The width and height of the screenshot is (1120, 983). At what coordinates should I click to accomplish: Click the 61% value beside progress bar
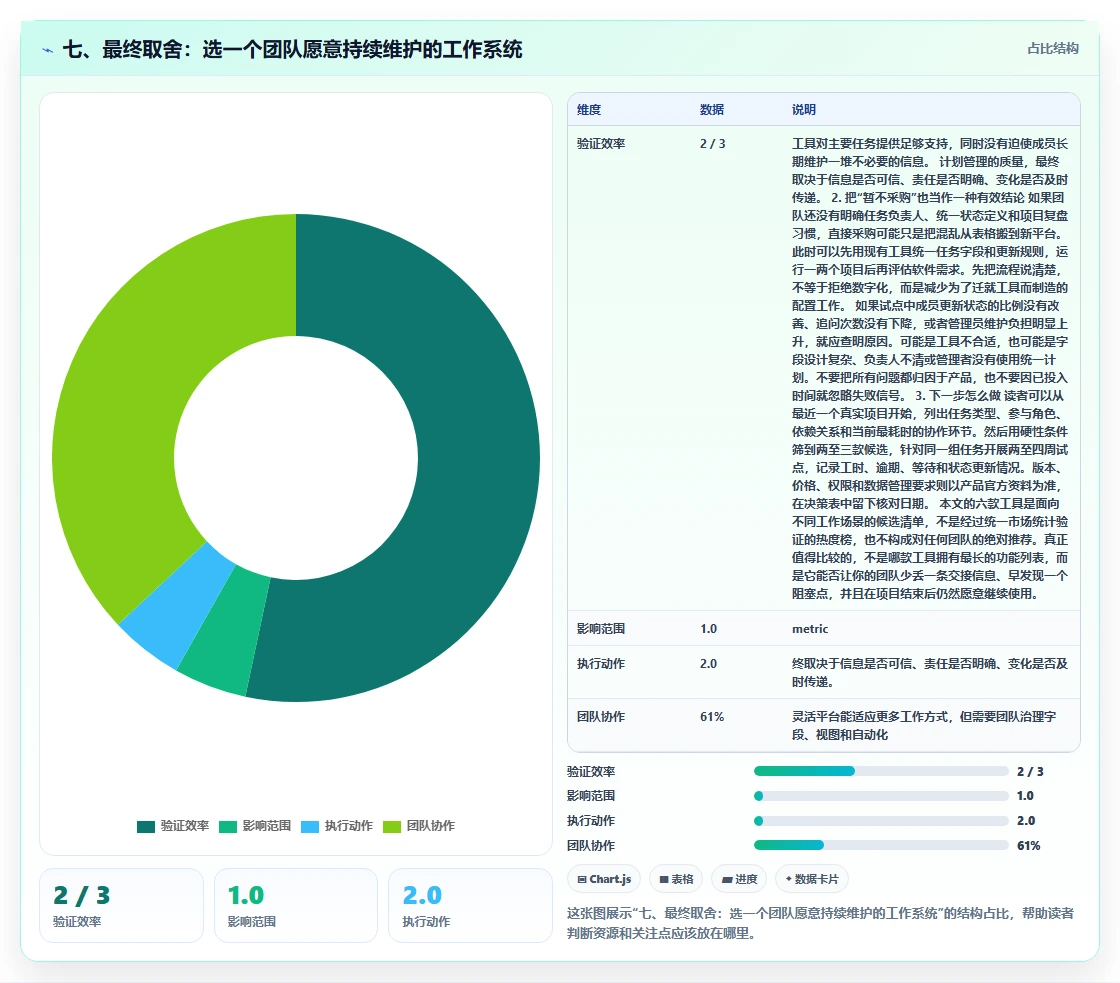[1029, 845]
